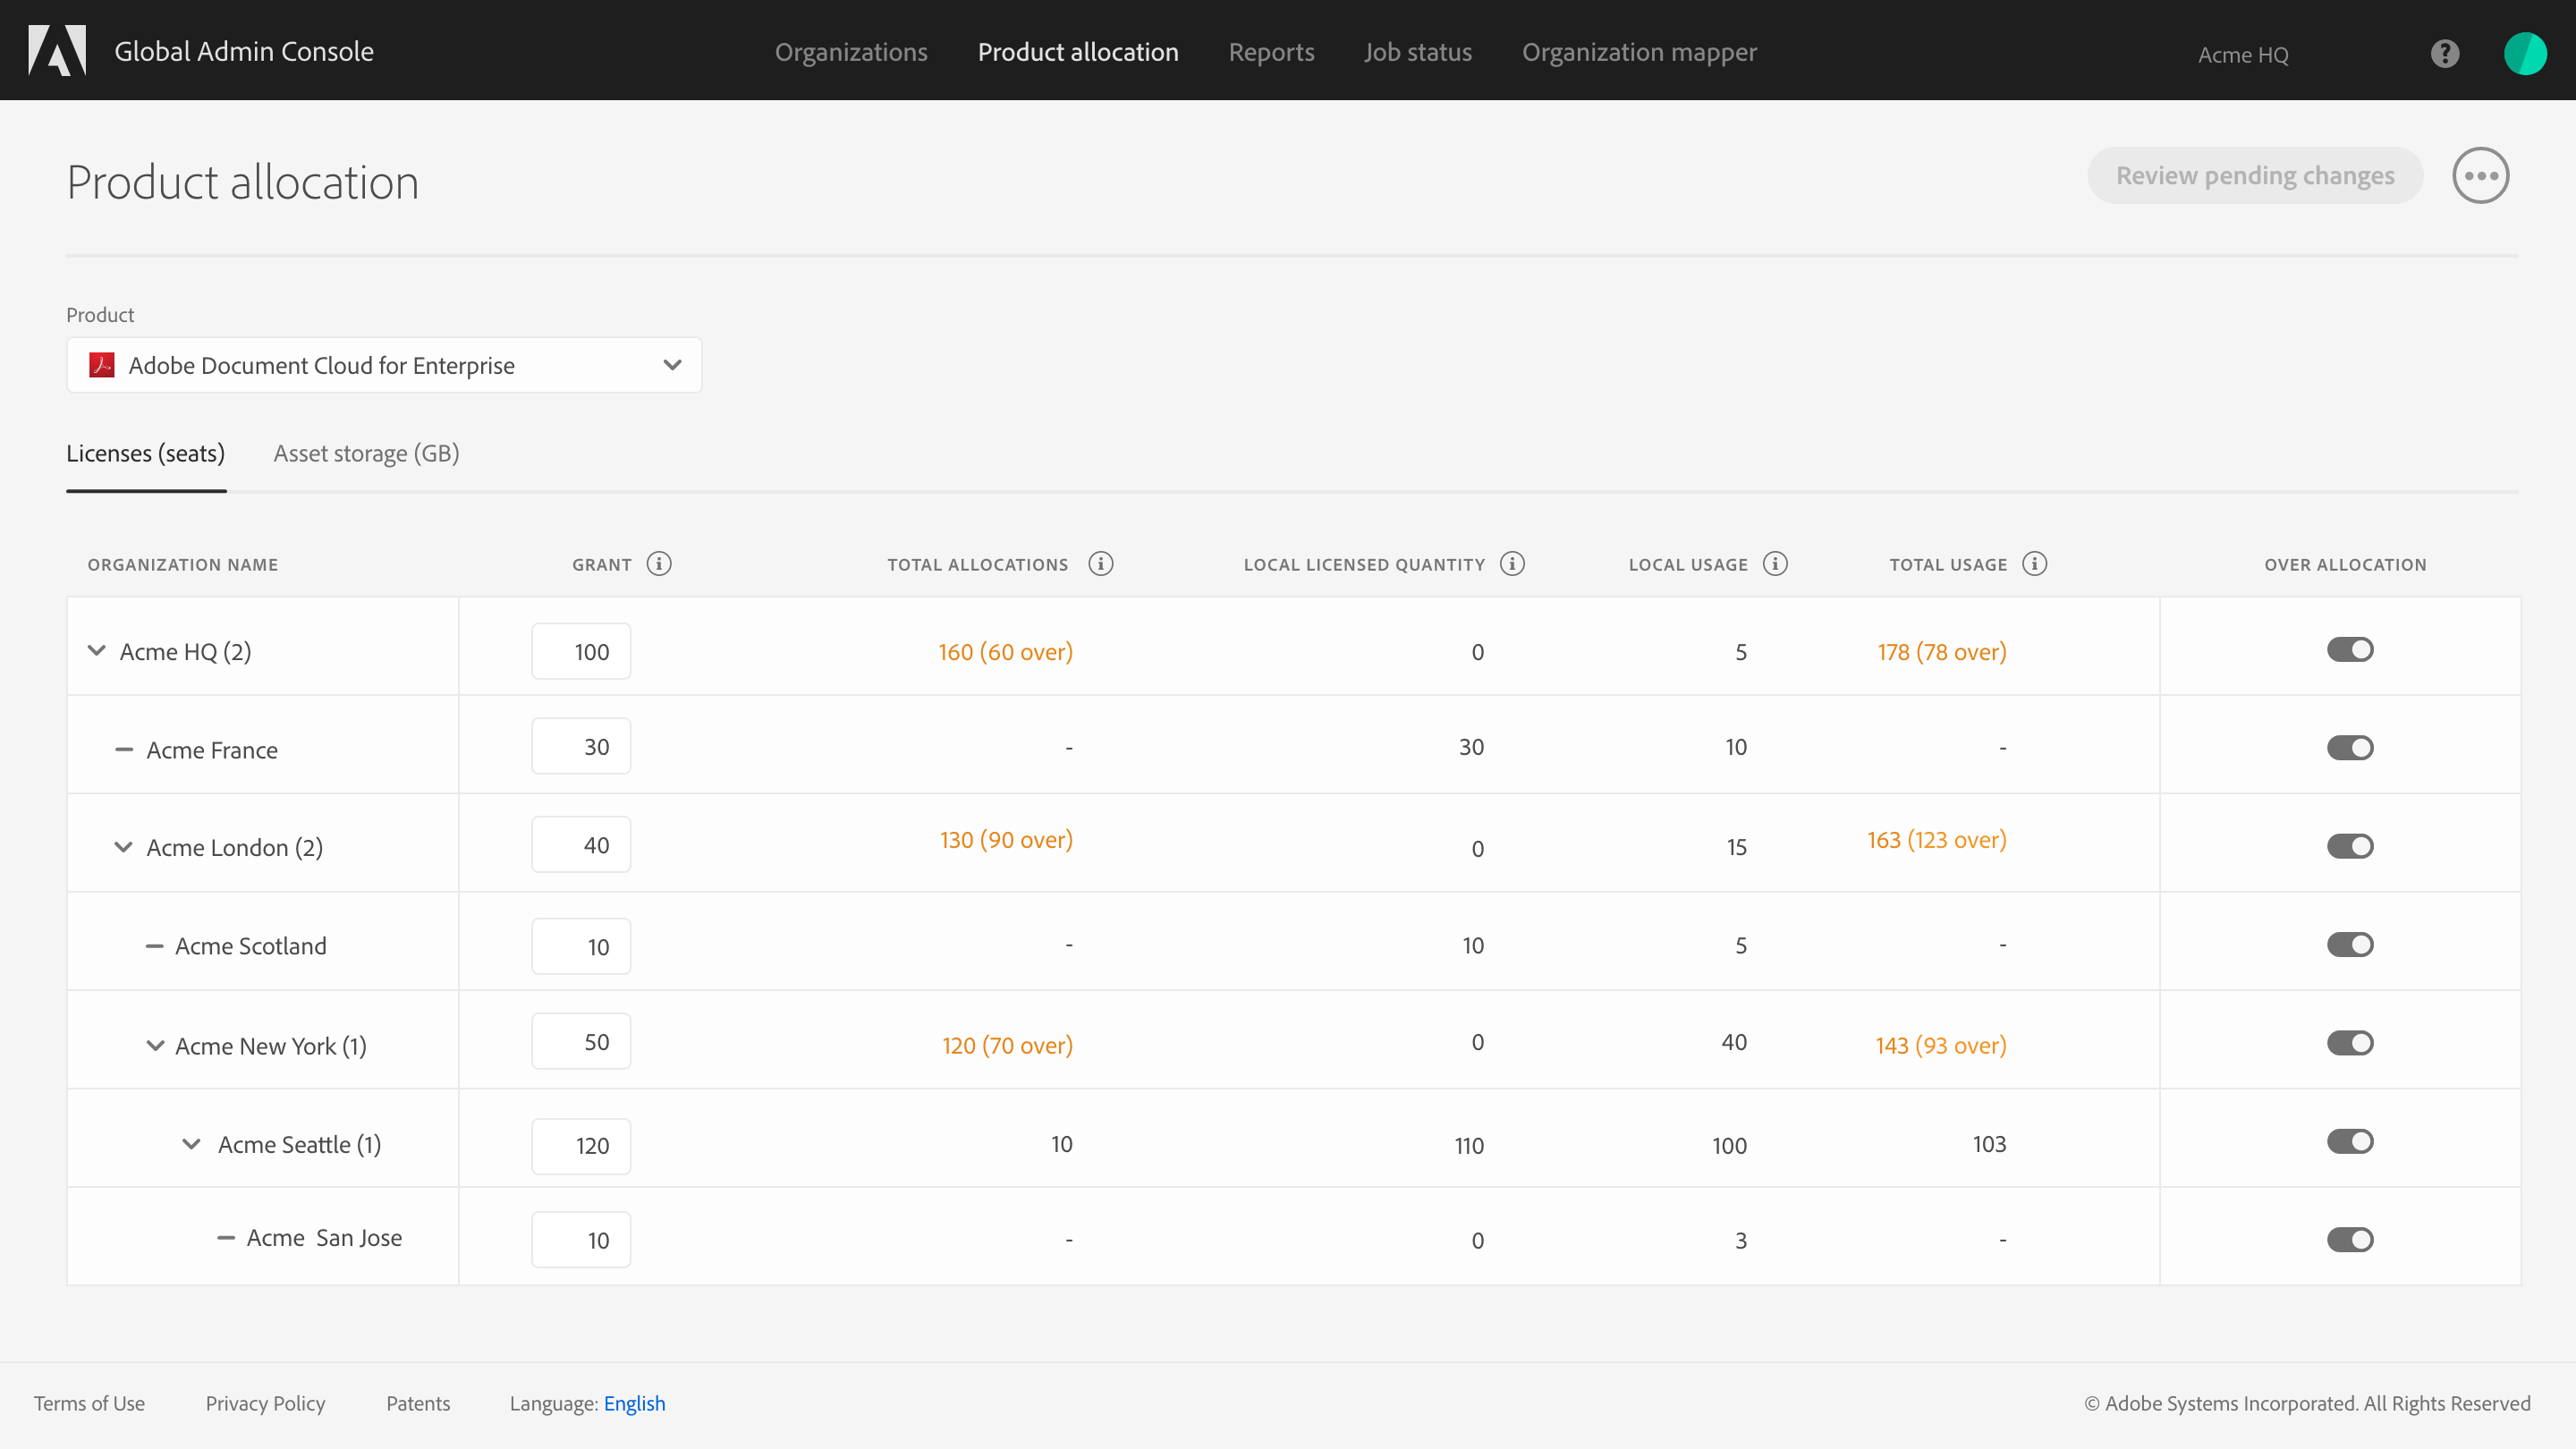Click the Grant column info icon
This screenshot has width=2576, height=1449.
(x=659, y=564)
